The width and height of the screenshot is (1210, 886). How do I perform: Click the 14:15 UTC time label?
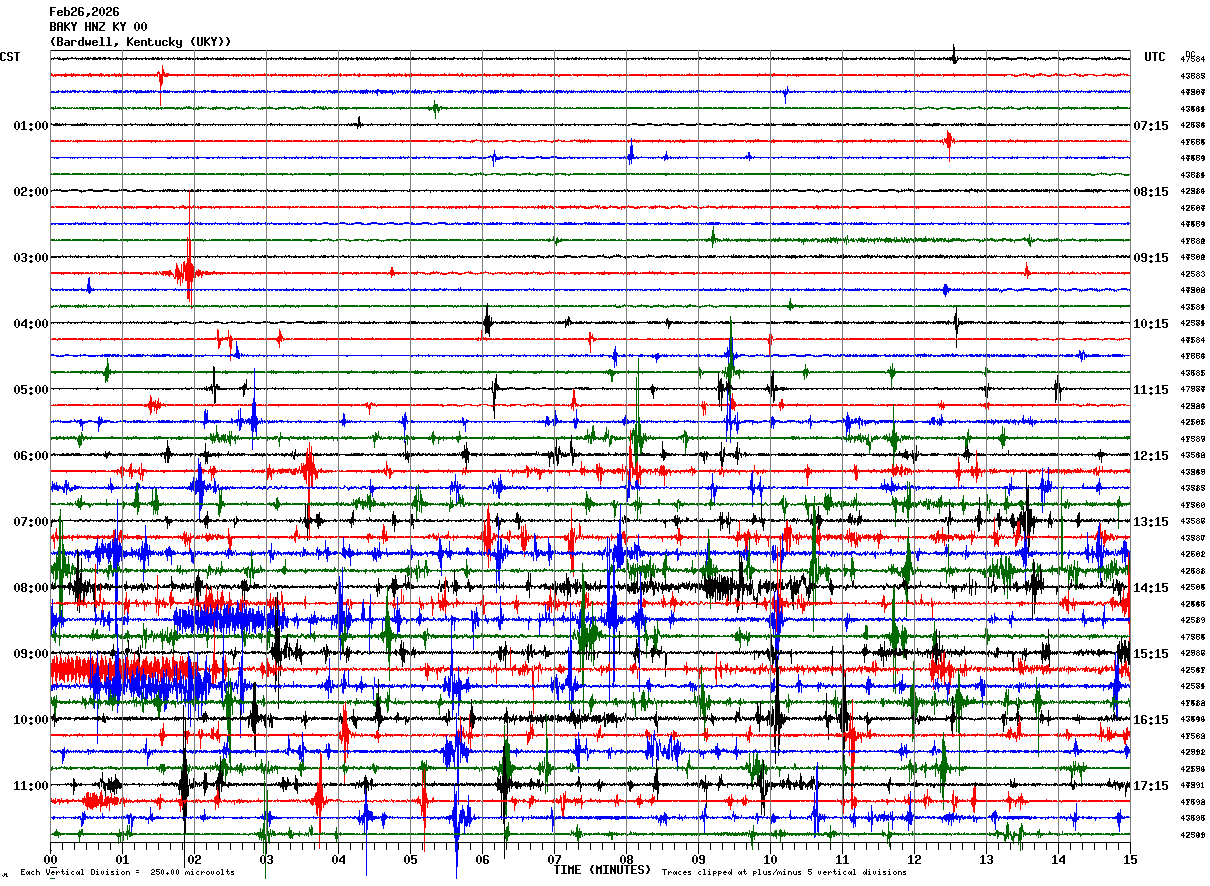coord(1151,588)
